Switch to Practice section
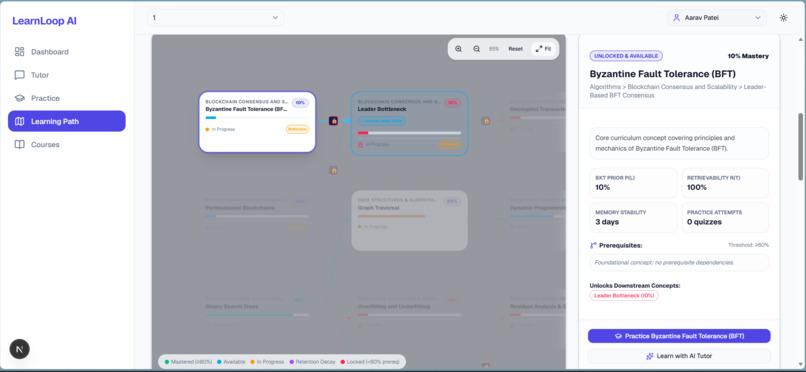This screenshot has height=372, width=806. click(x=67, y=98)
